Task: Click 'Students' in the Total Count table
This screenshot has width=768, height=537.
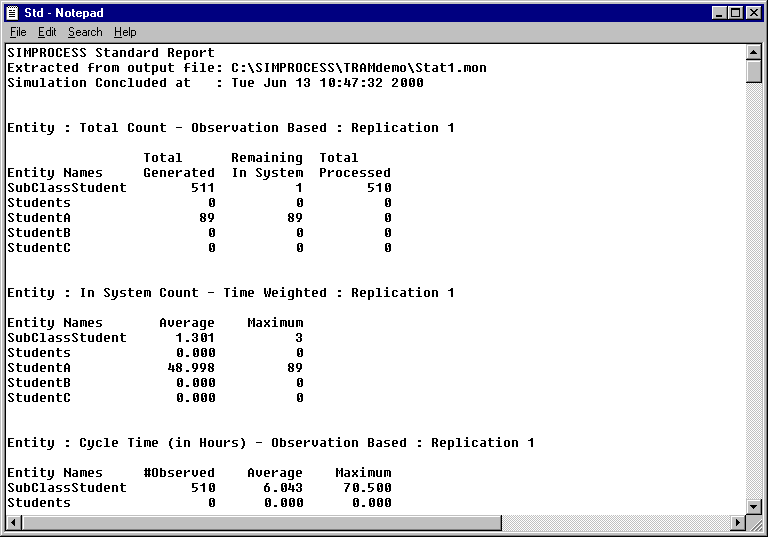Action: [39, 203]
